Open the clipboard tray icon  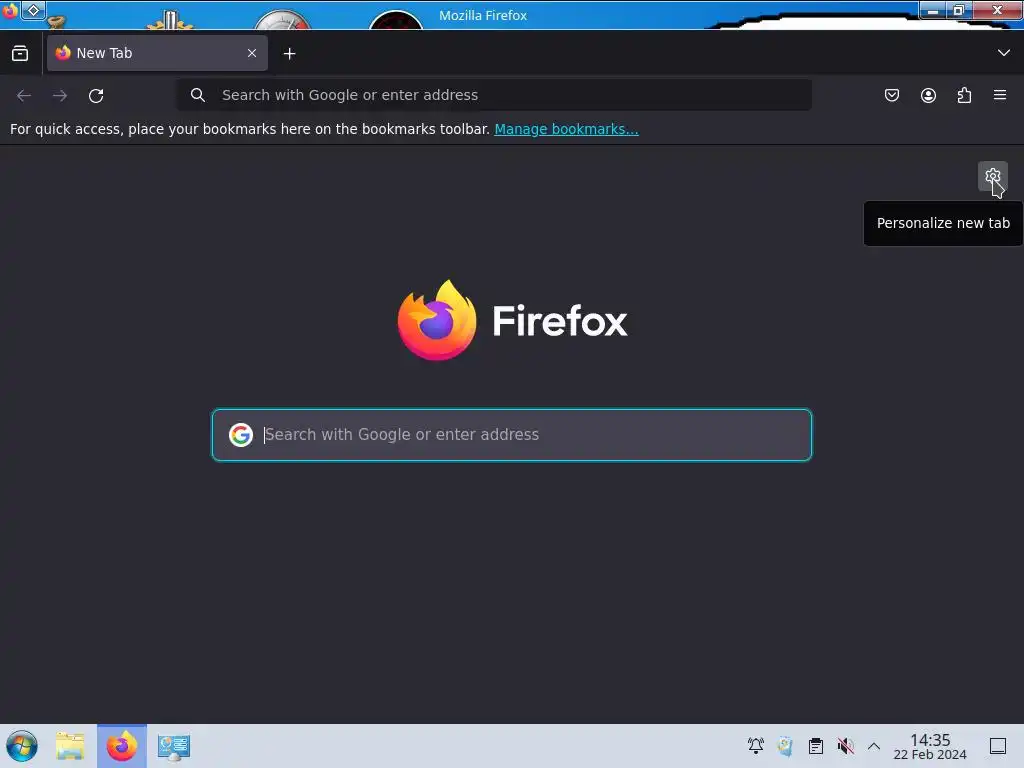pos(816,746)
